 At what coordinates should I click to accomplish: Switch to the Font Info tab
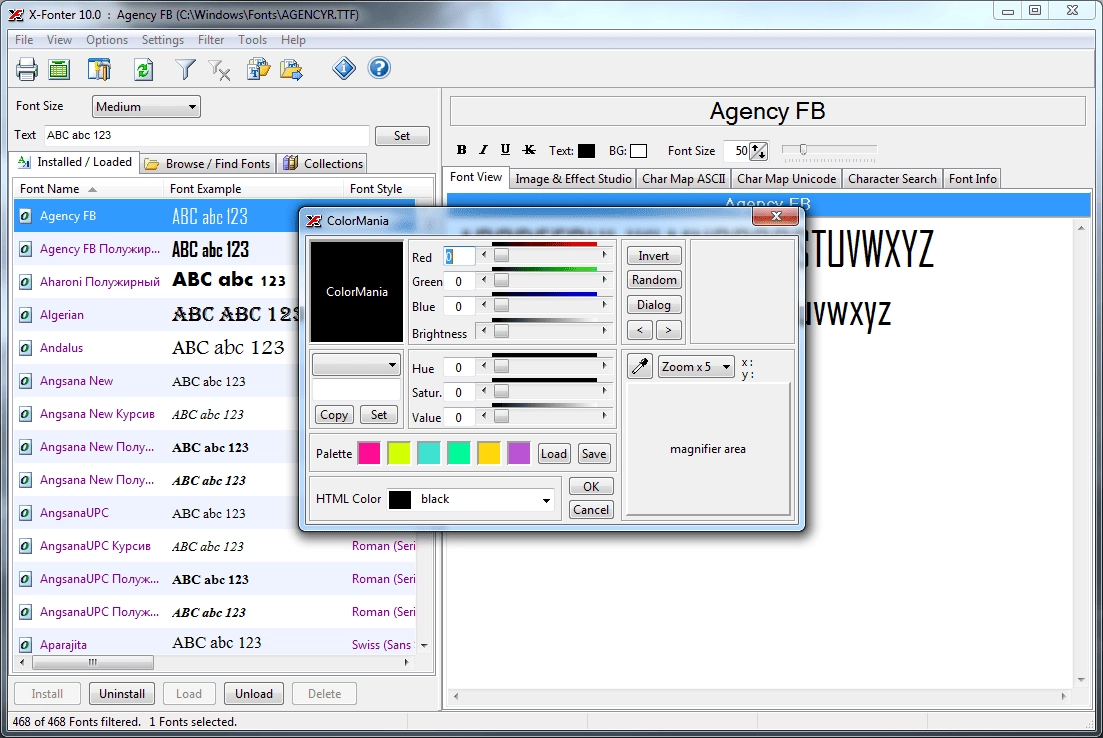tap(972, 179)
